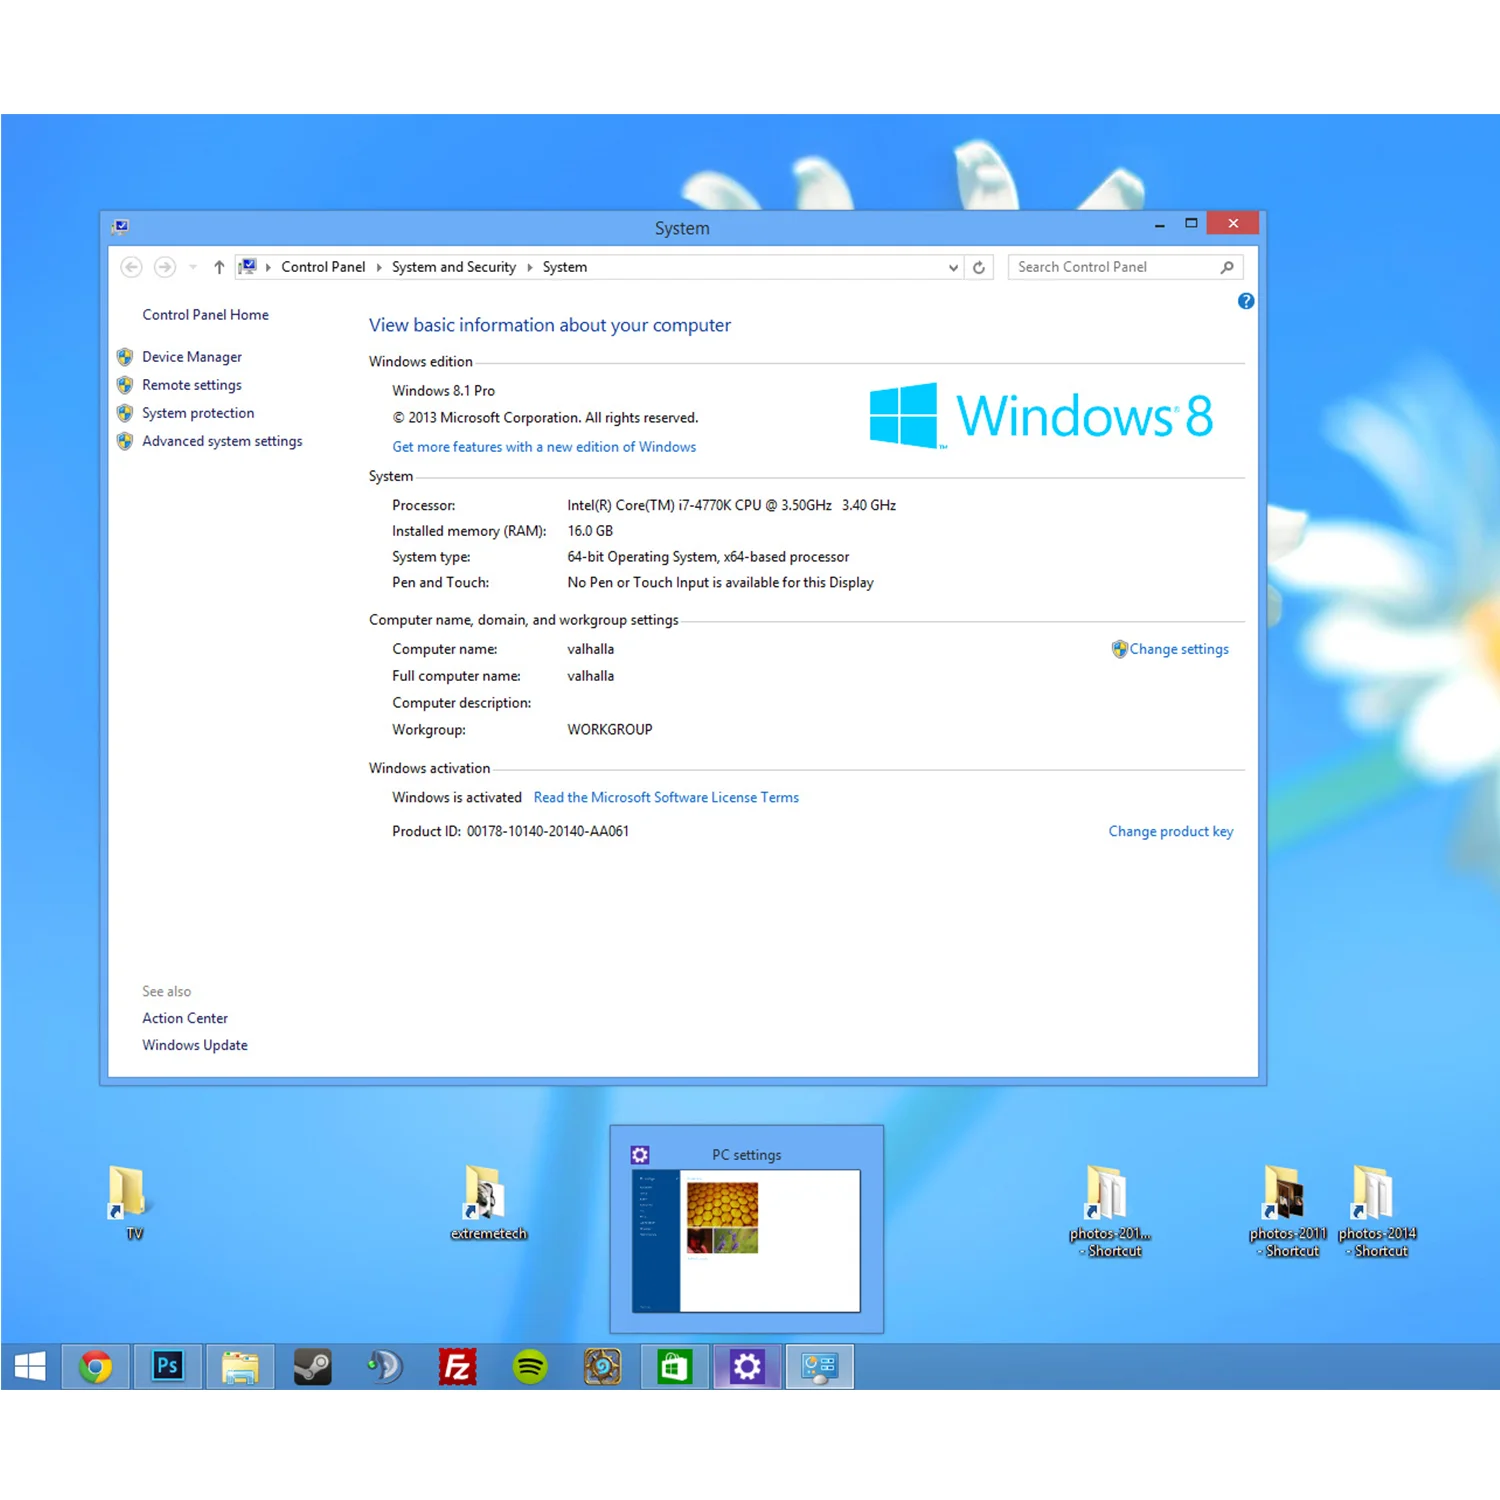Open the Hearthstone icon on the taskbar

pyautogui.click(x=602, y=1367)
